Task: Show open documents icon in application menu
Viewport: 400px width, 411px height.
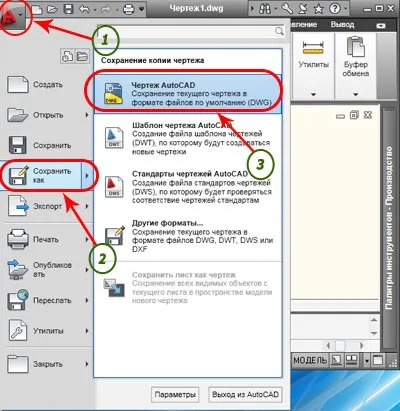Action: [x=82, y=56]
